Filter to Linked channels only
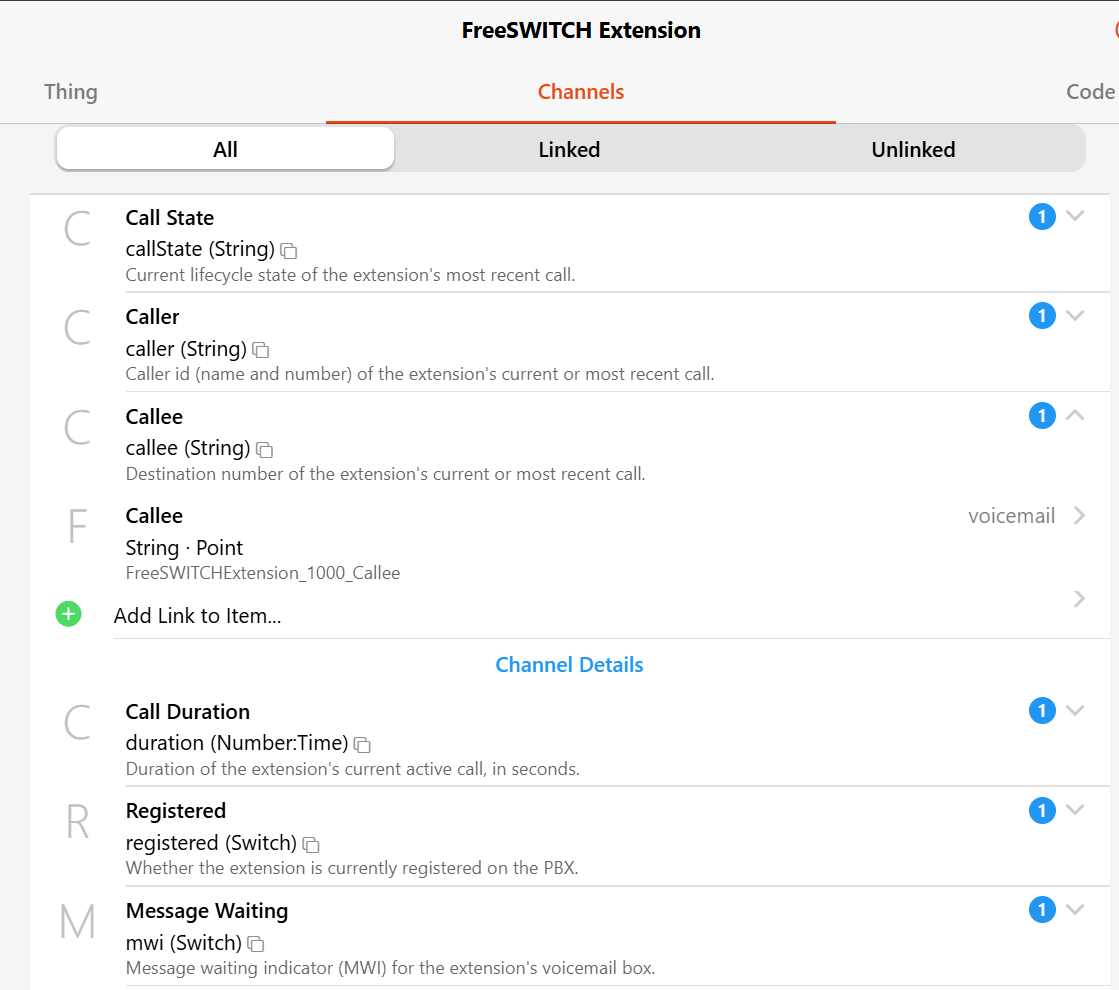 569,149
